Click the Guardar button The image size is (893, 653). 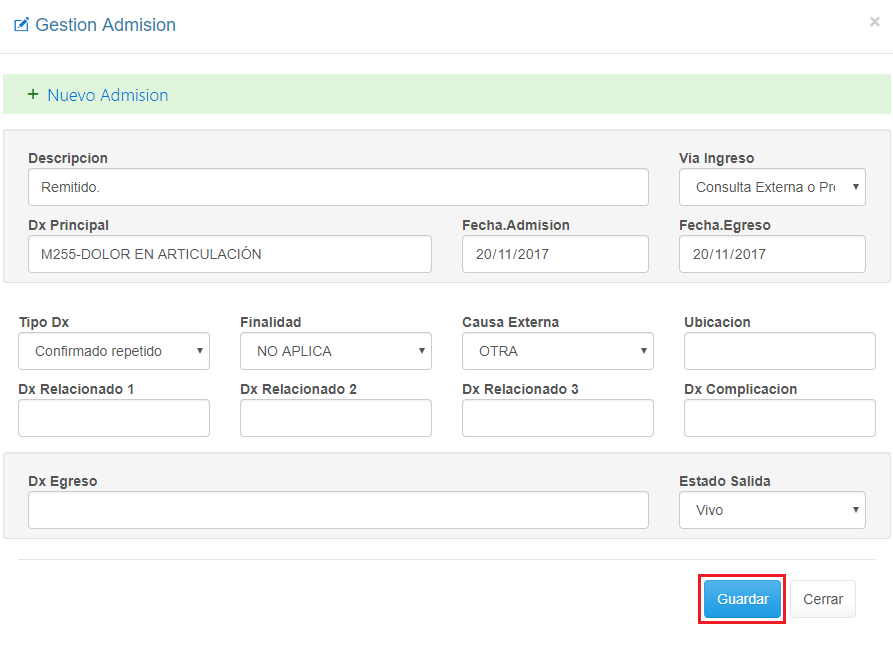point(742,599)
